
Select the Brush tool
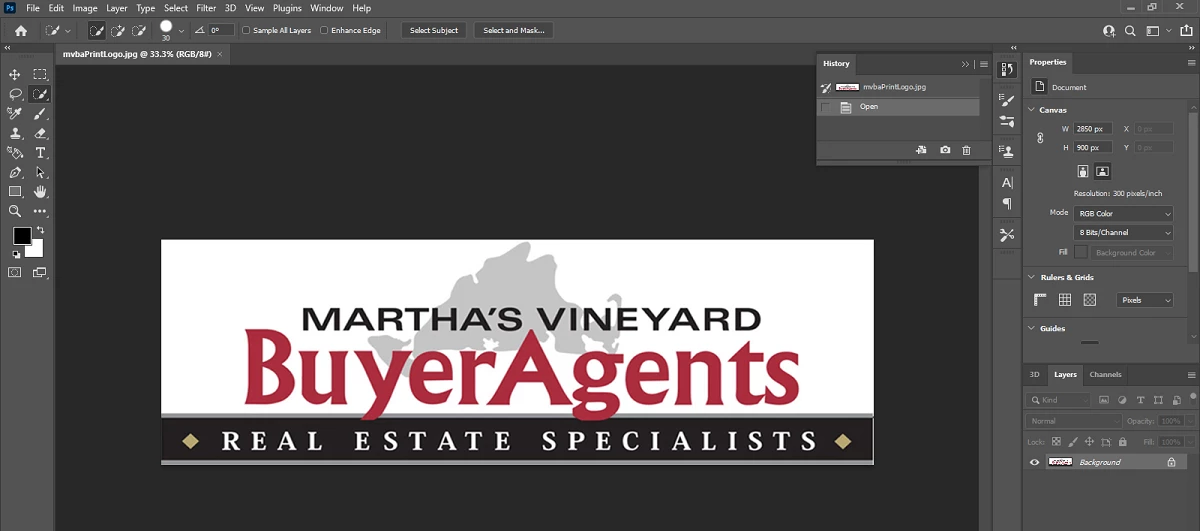[40, 114]
